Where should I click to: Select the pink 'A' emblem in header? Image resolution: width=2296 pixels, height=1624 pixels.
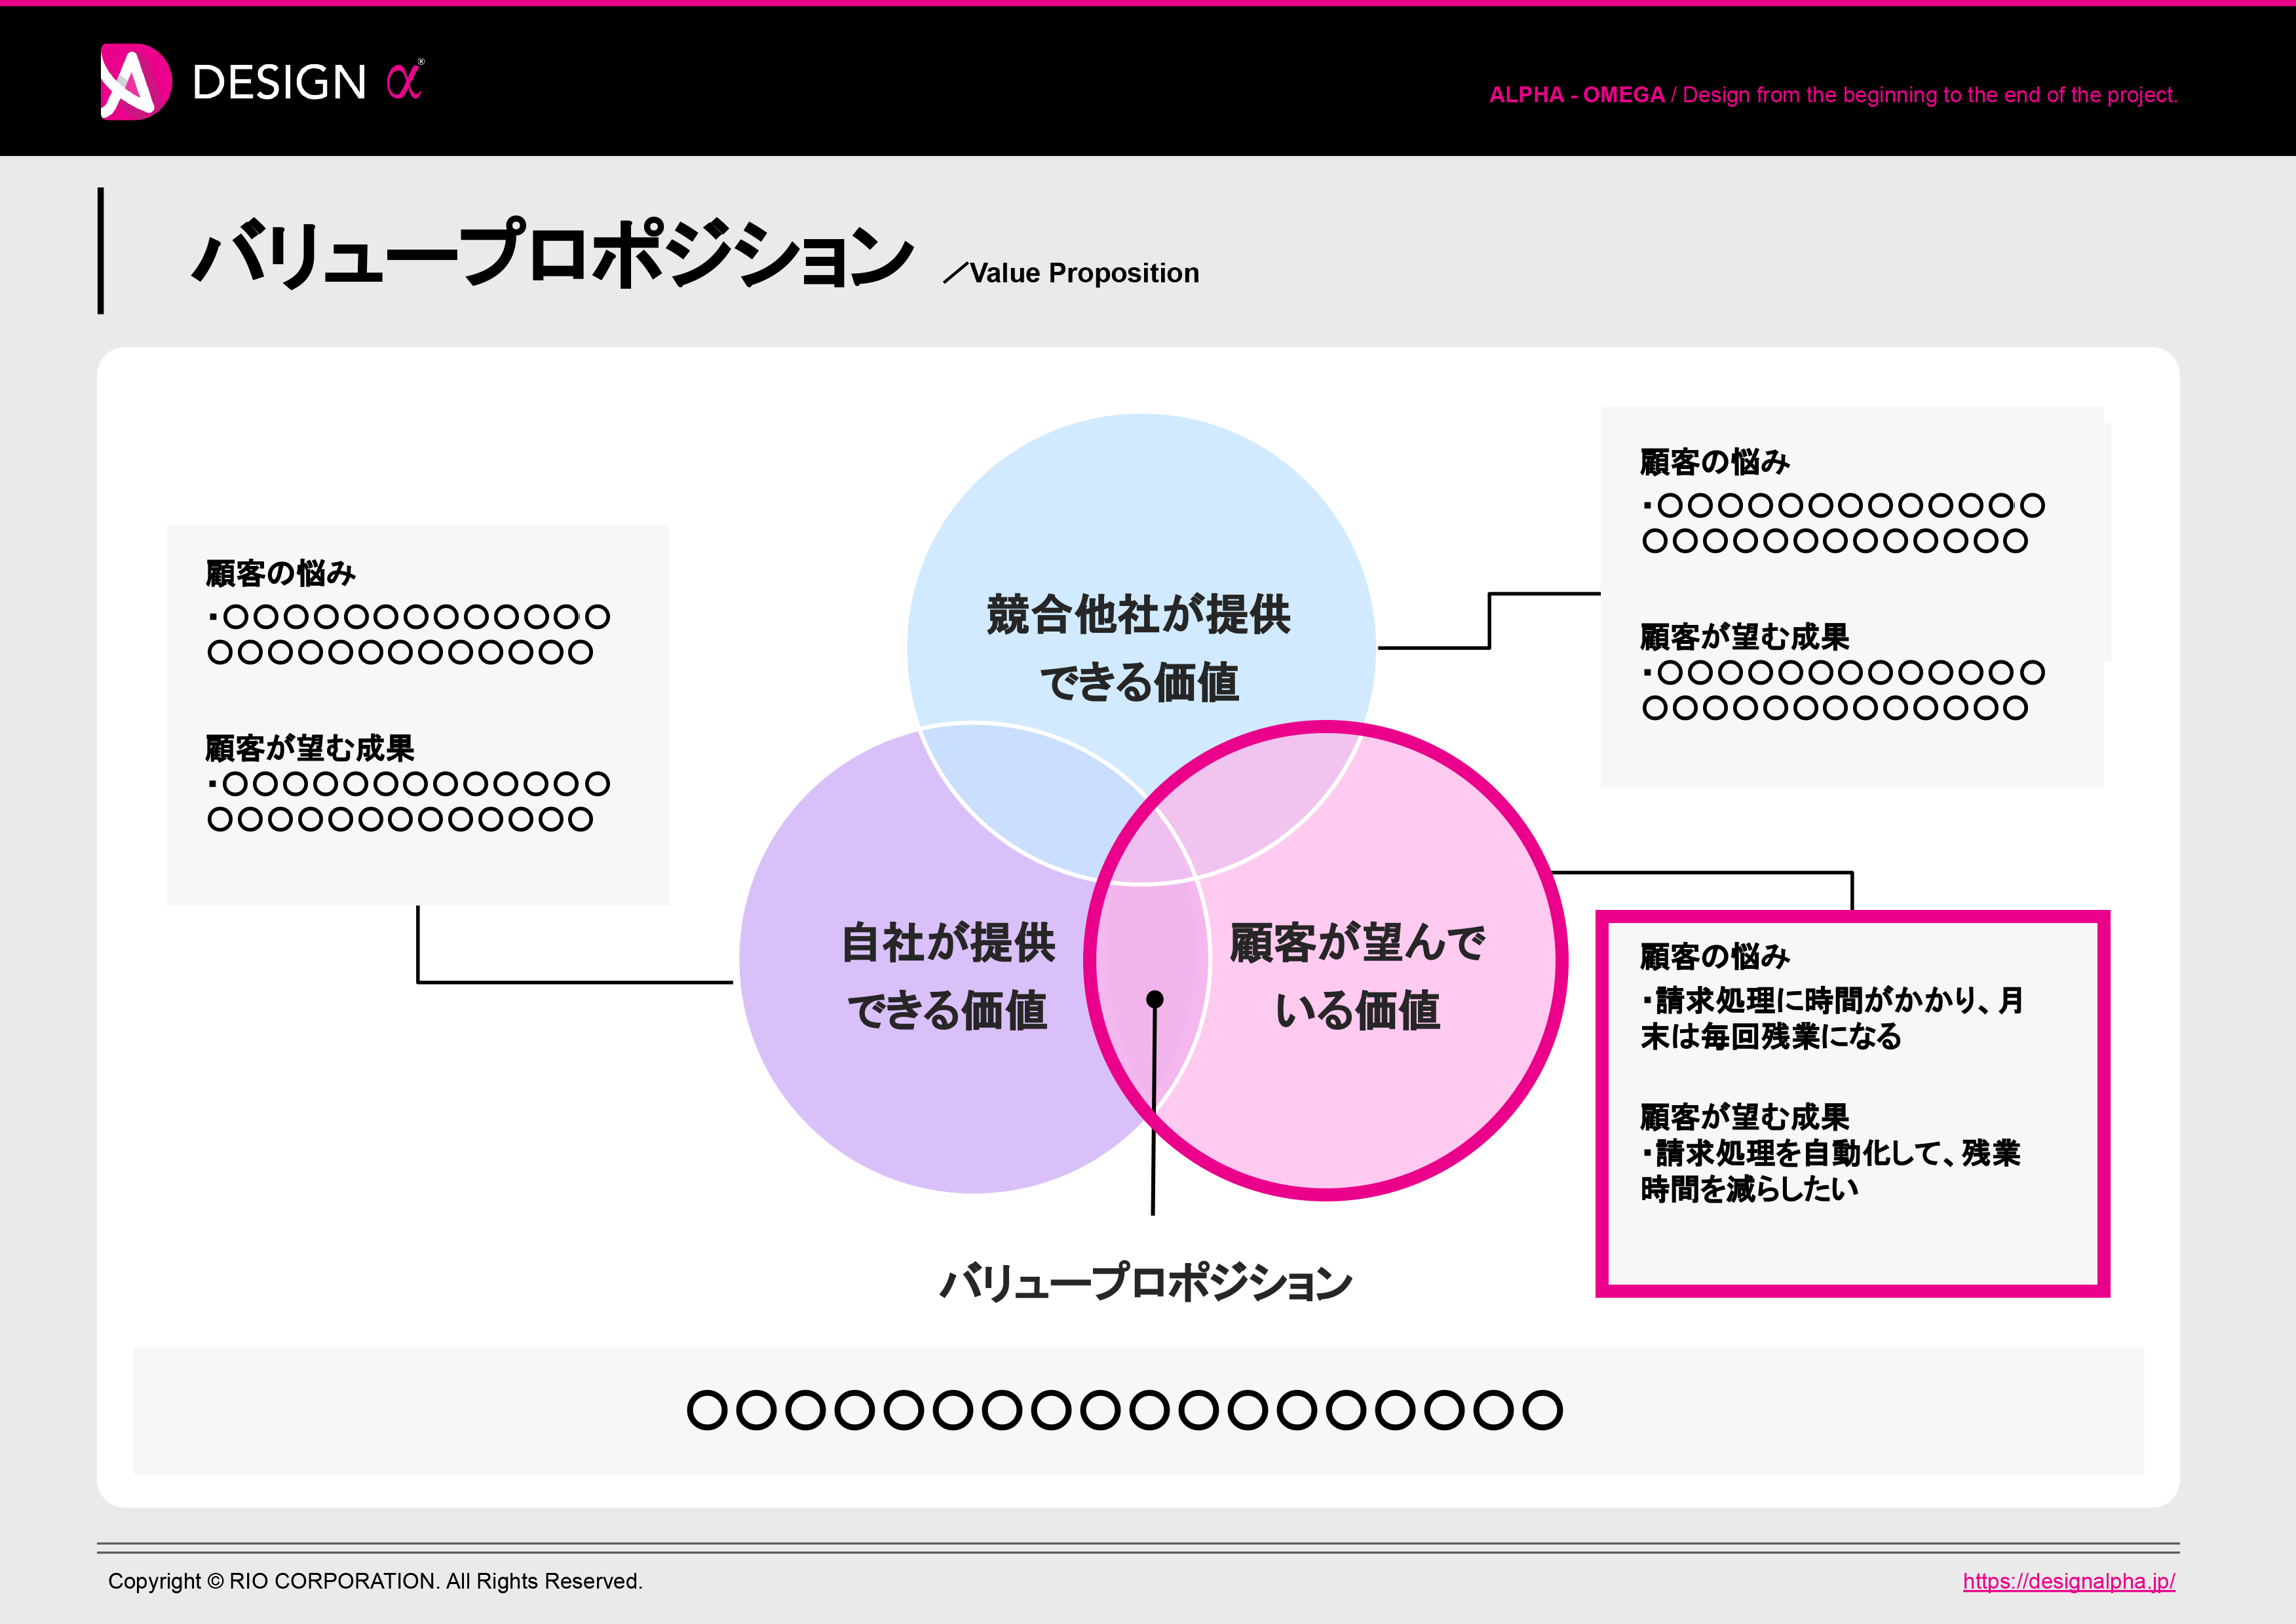135,82
